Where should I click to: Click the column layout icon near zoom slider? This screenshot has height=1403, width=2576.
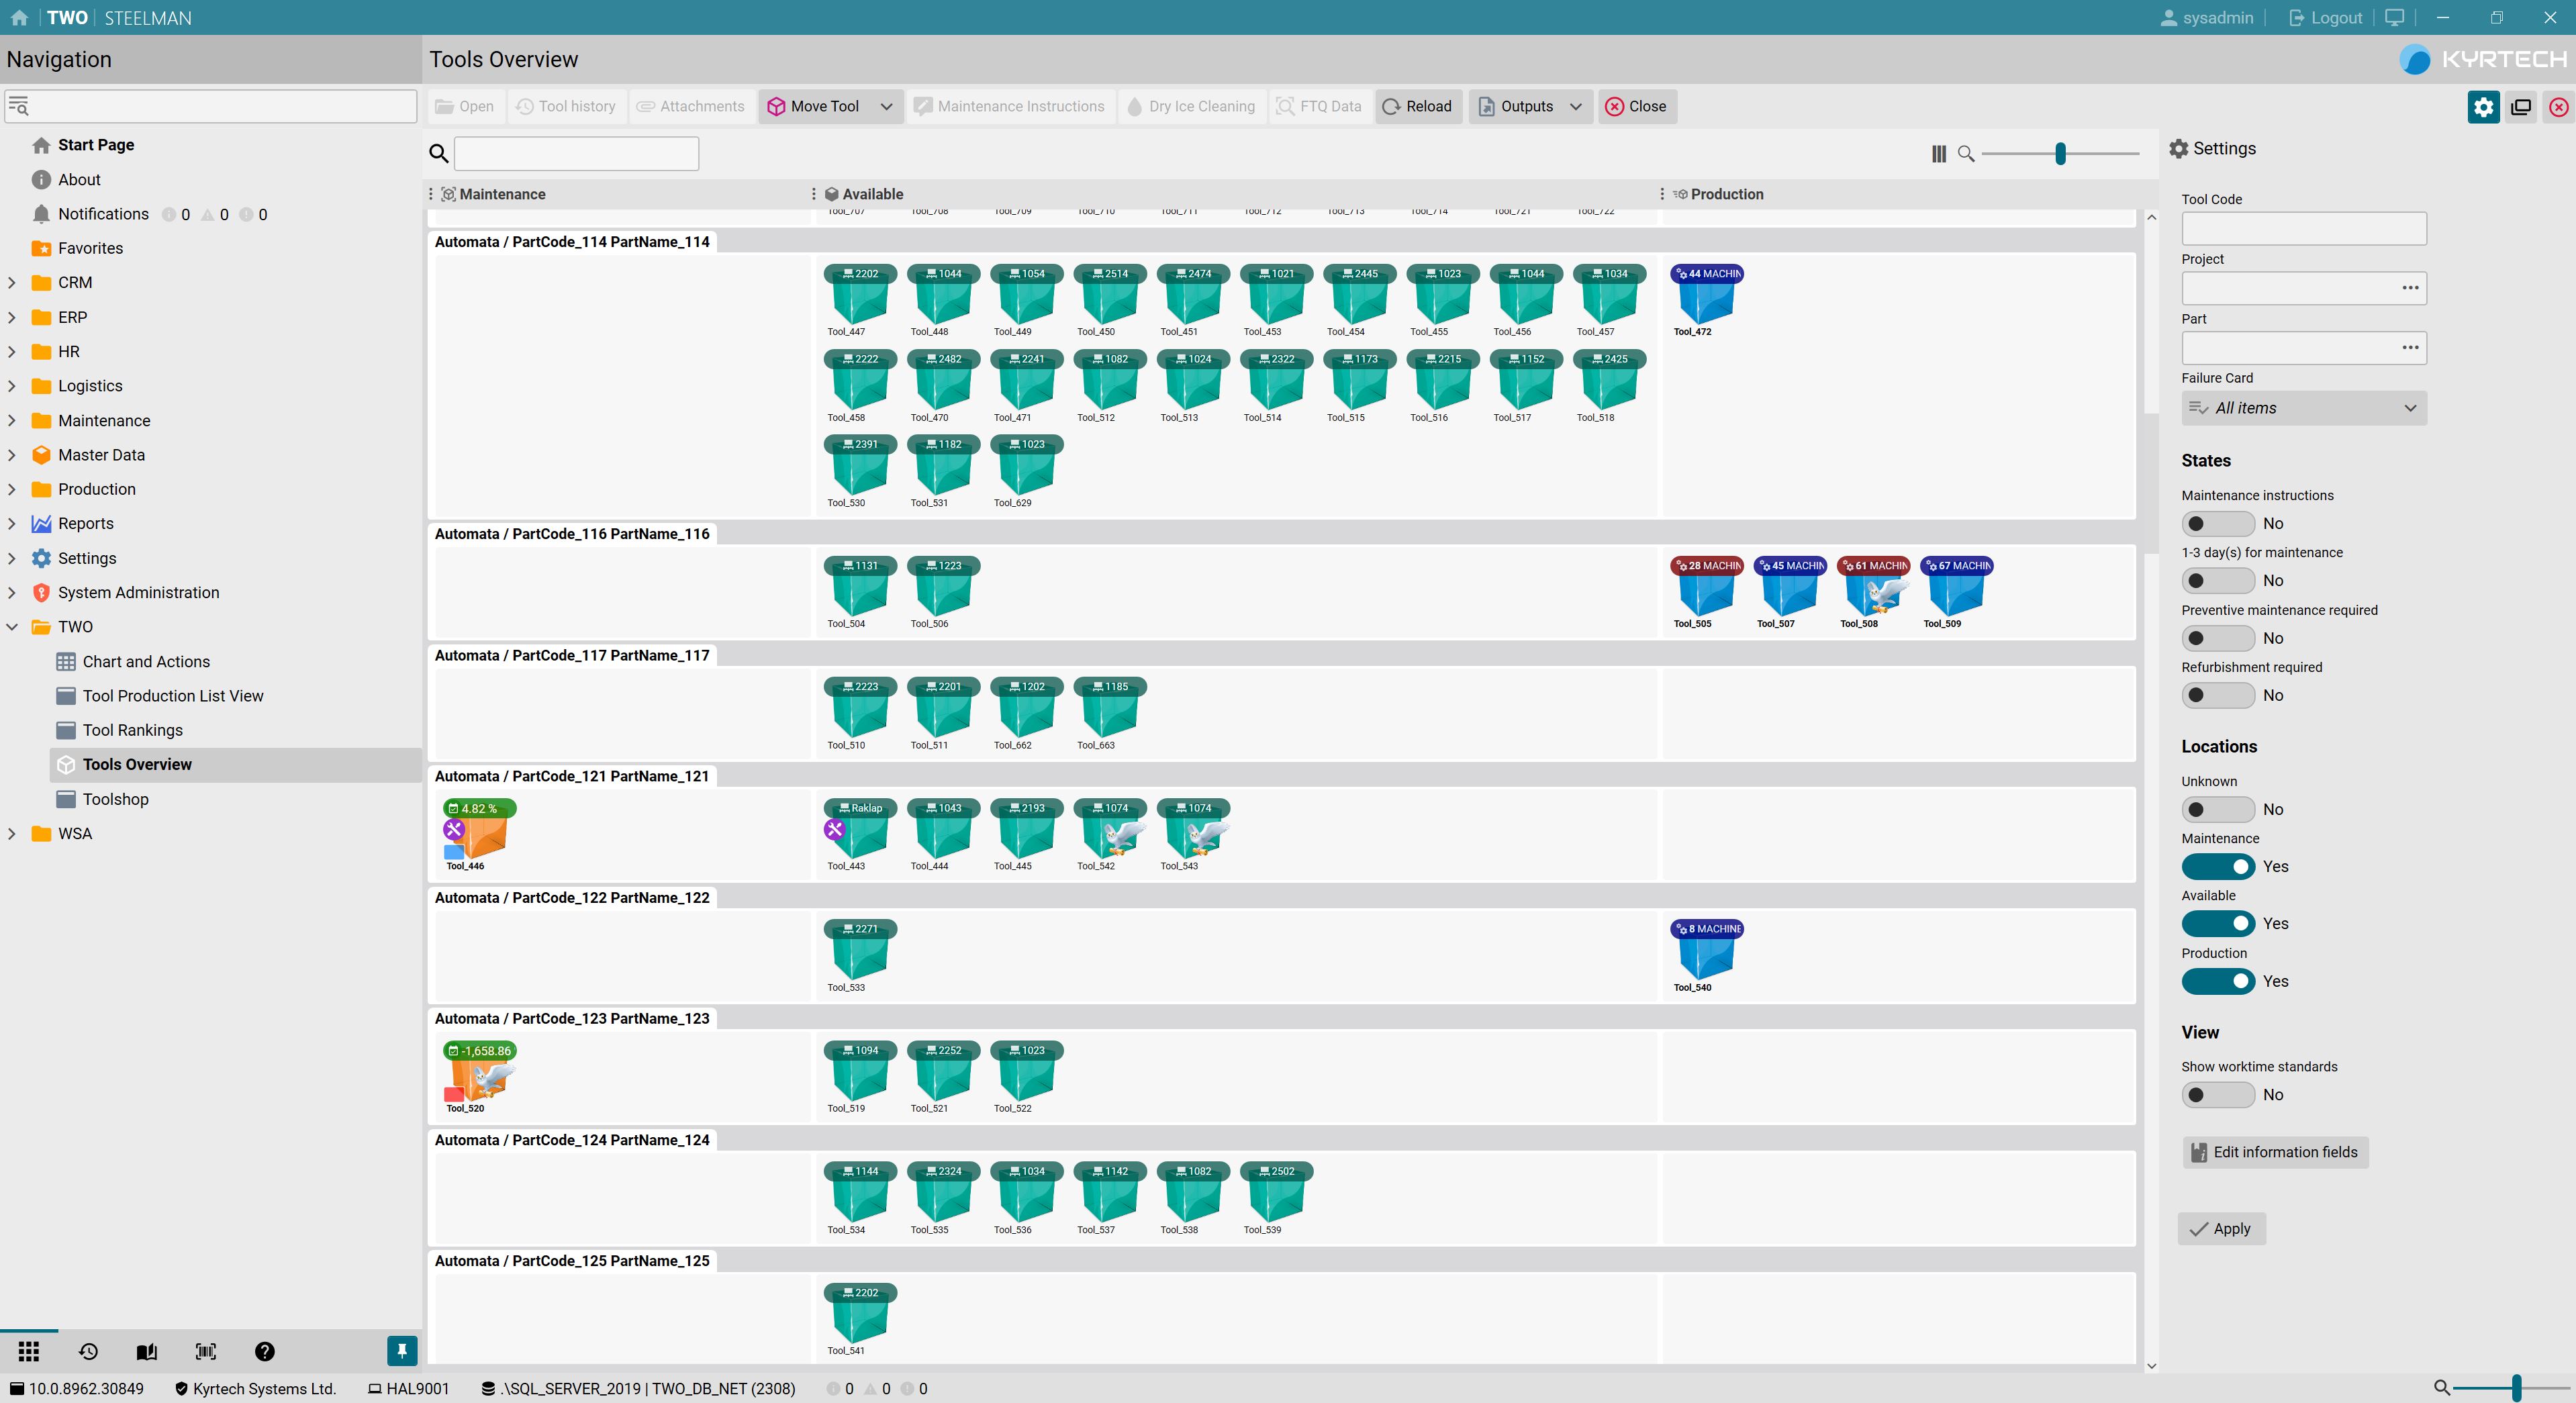(x=1938, y=154)
